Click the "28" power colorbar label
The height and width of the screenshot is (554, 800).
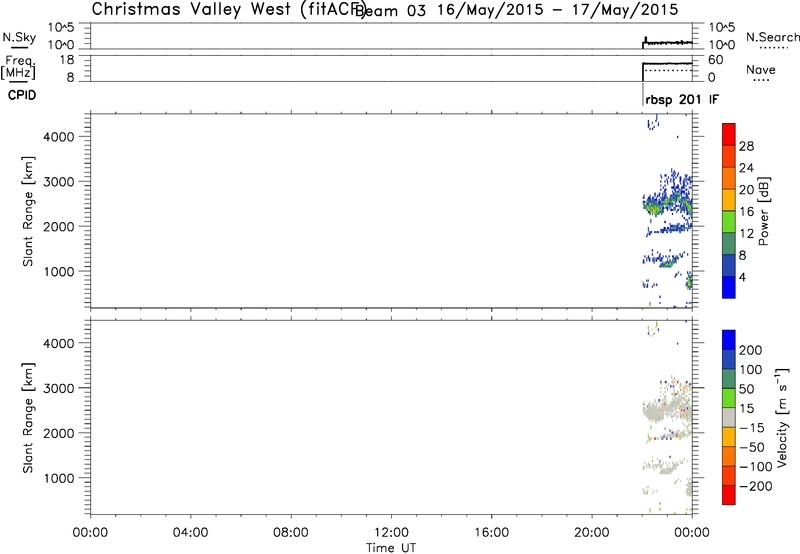(746, 146)
